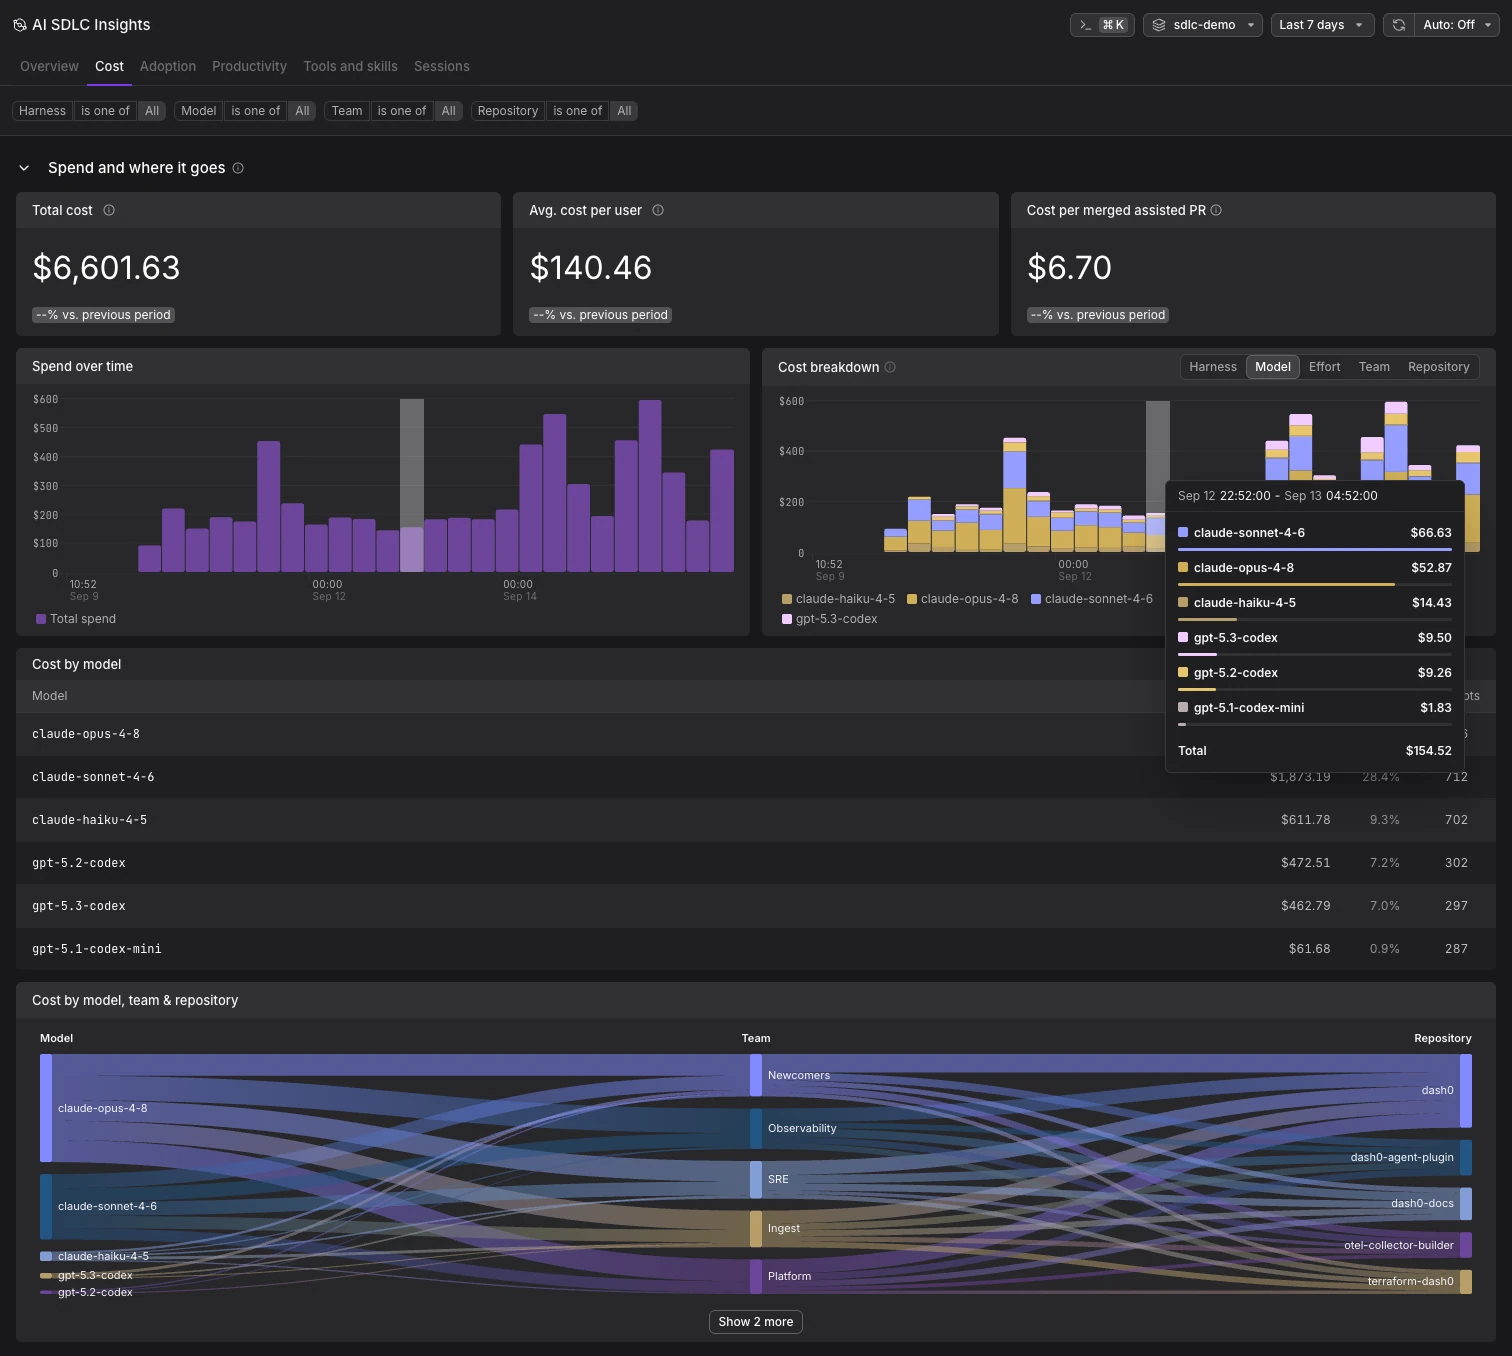Click the Show 2 more button
This screenshot has height=1356, width=1512.
pyautogui.click(x=756, y=1322)
